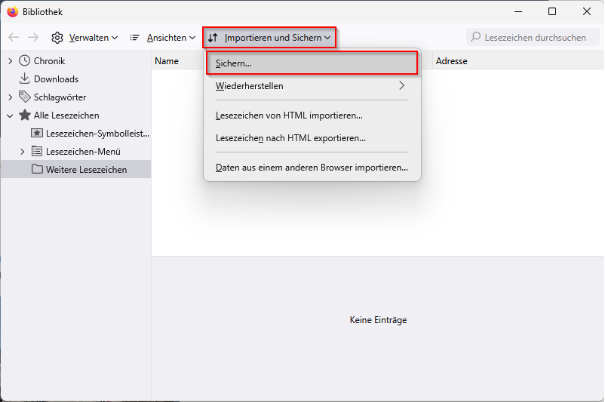
Task: Toggle the Importieren und Sichern menu
Action: [x=269, y=37]
